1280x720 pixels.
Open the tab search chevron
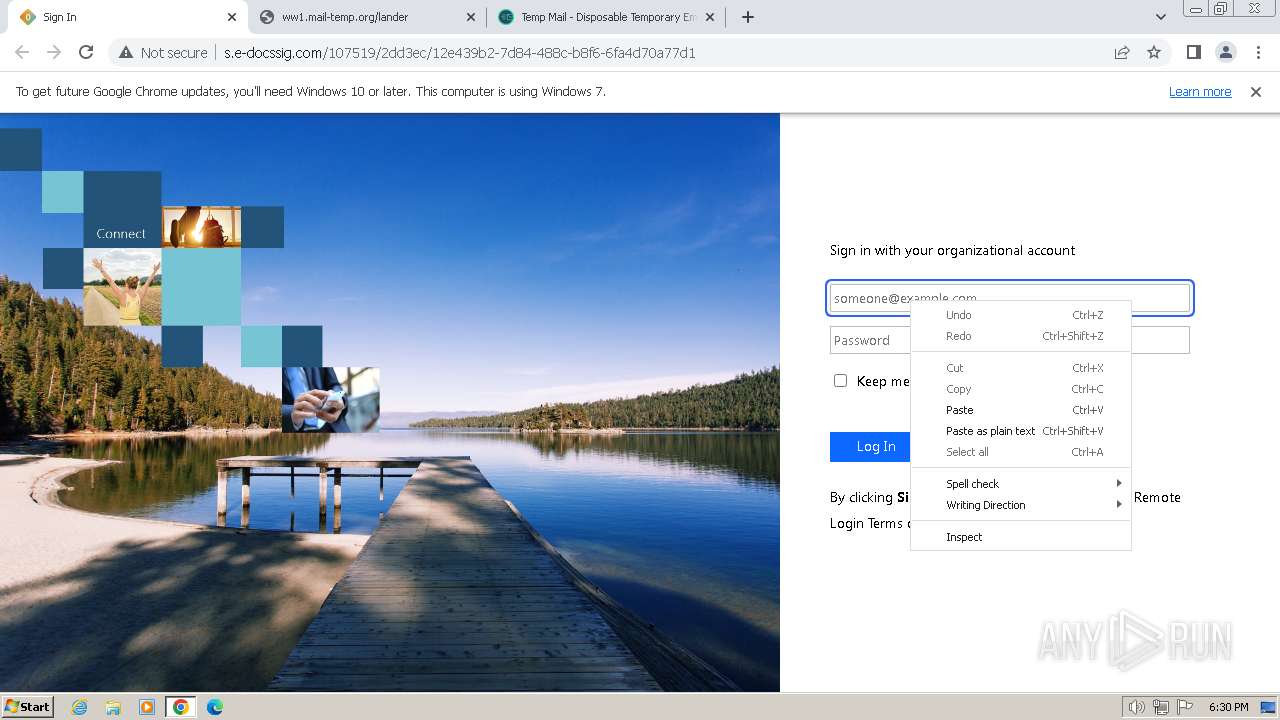click(1161, 17)
